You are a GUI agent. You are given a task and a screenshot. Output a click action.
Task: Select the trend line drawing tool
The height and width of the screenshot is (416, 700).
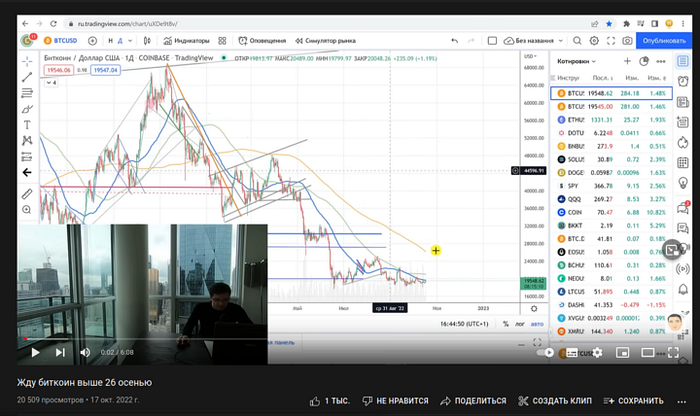27,77
